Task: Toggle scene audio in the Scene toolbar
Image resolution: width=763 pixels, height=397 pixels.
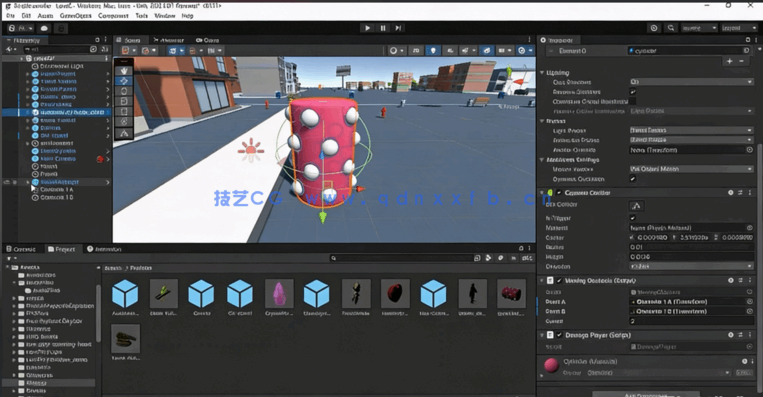Action: [x=450, y=51]
